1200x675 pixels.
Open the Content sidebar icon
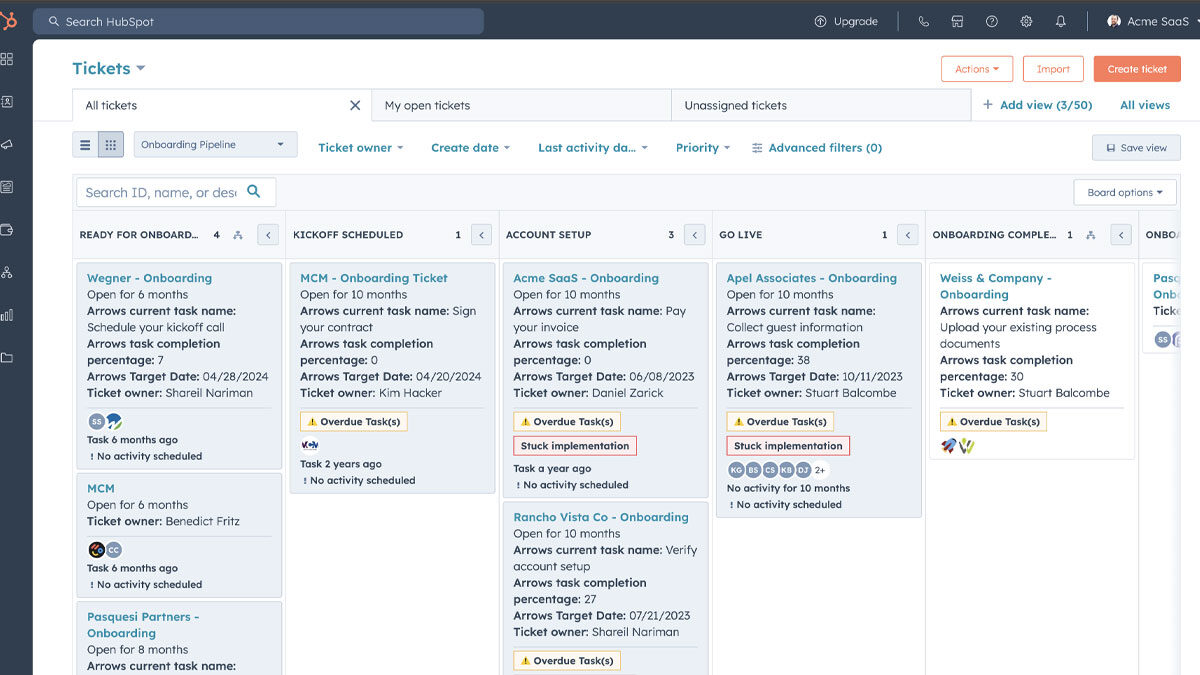click(7, 187)
